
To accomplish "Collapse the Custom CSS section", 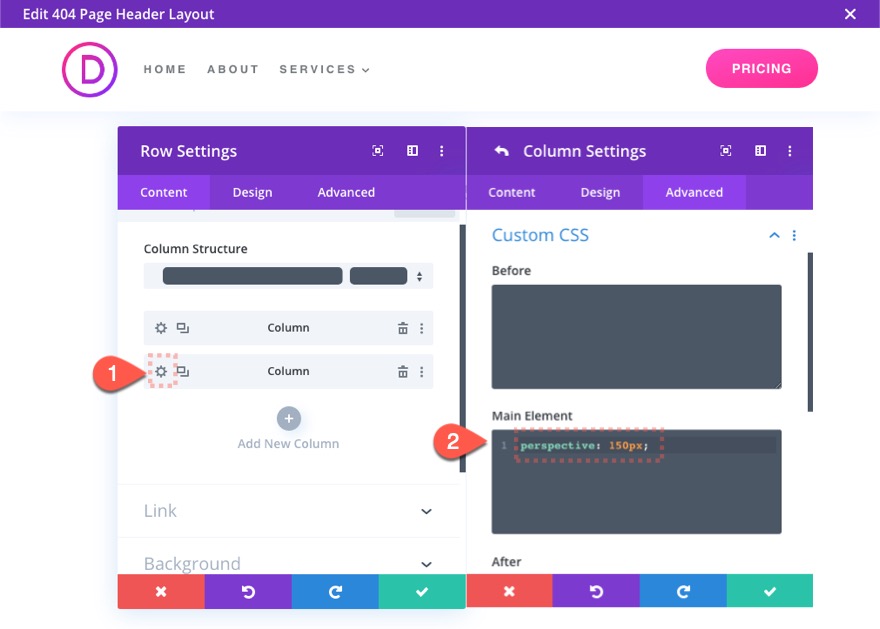I will pos(774,235).
